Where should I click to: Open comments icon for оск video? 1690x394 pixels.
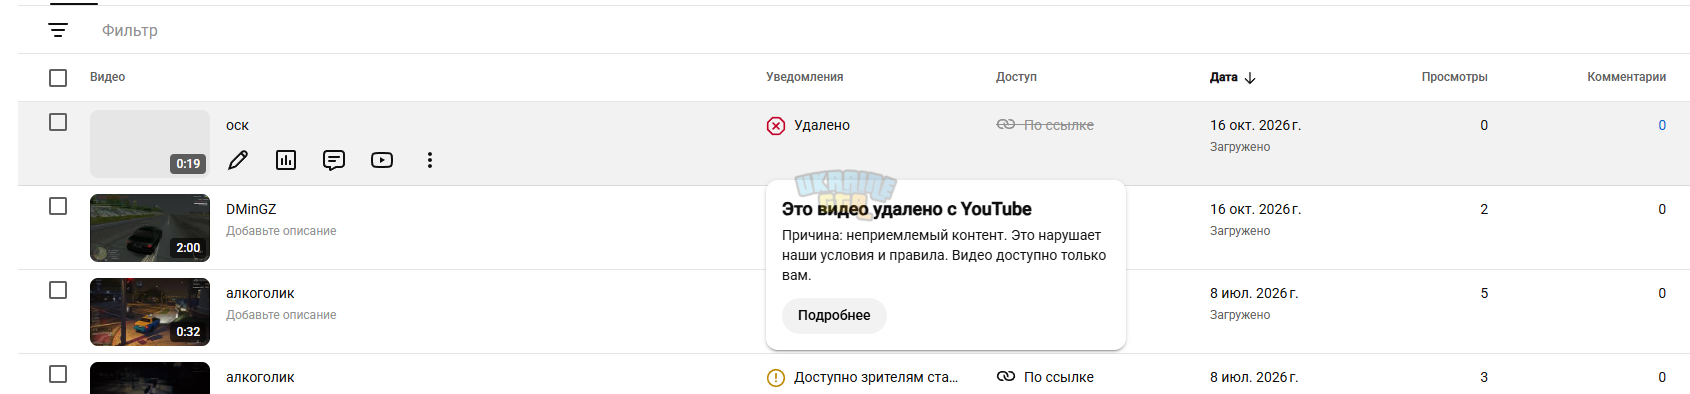tap(334, 160)
